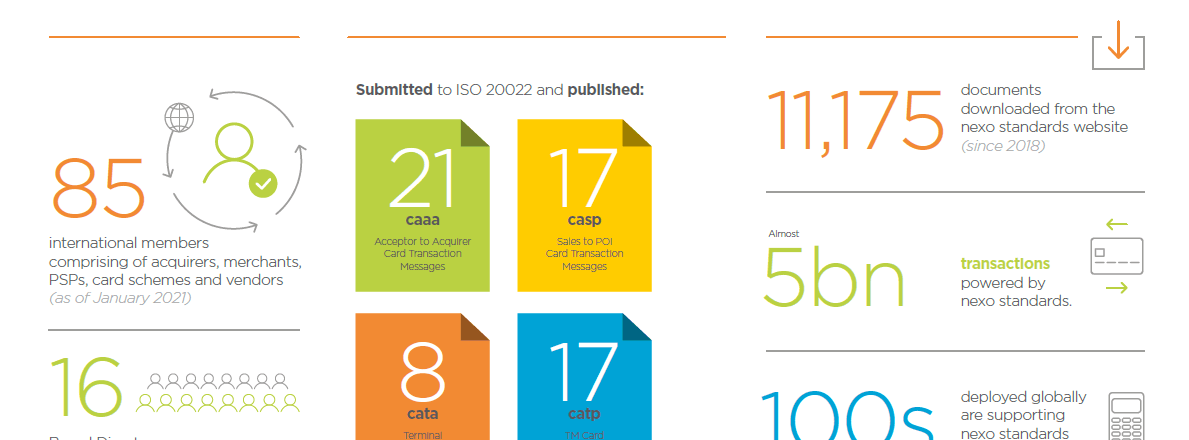Click the green 'transactions' word
Screen dimensions: 1189x440
pos(1005,264)
